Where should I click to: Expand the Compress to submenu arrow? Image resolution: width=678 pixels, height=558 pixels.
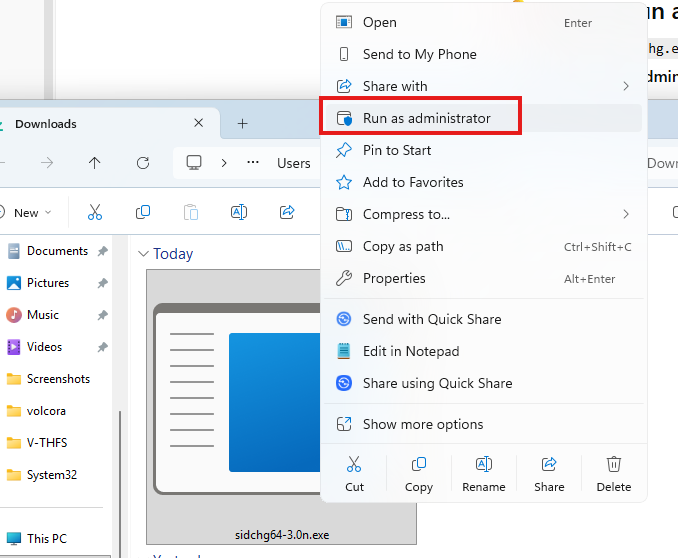[626, 214]
